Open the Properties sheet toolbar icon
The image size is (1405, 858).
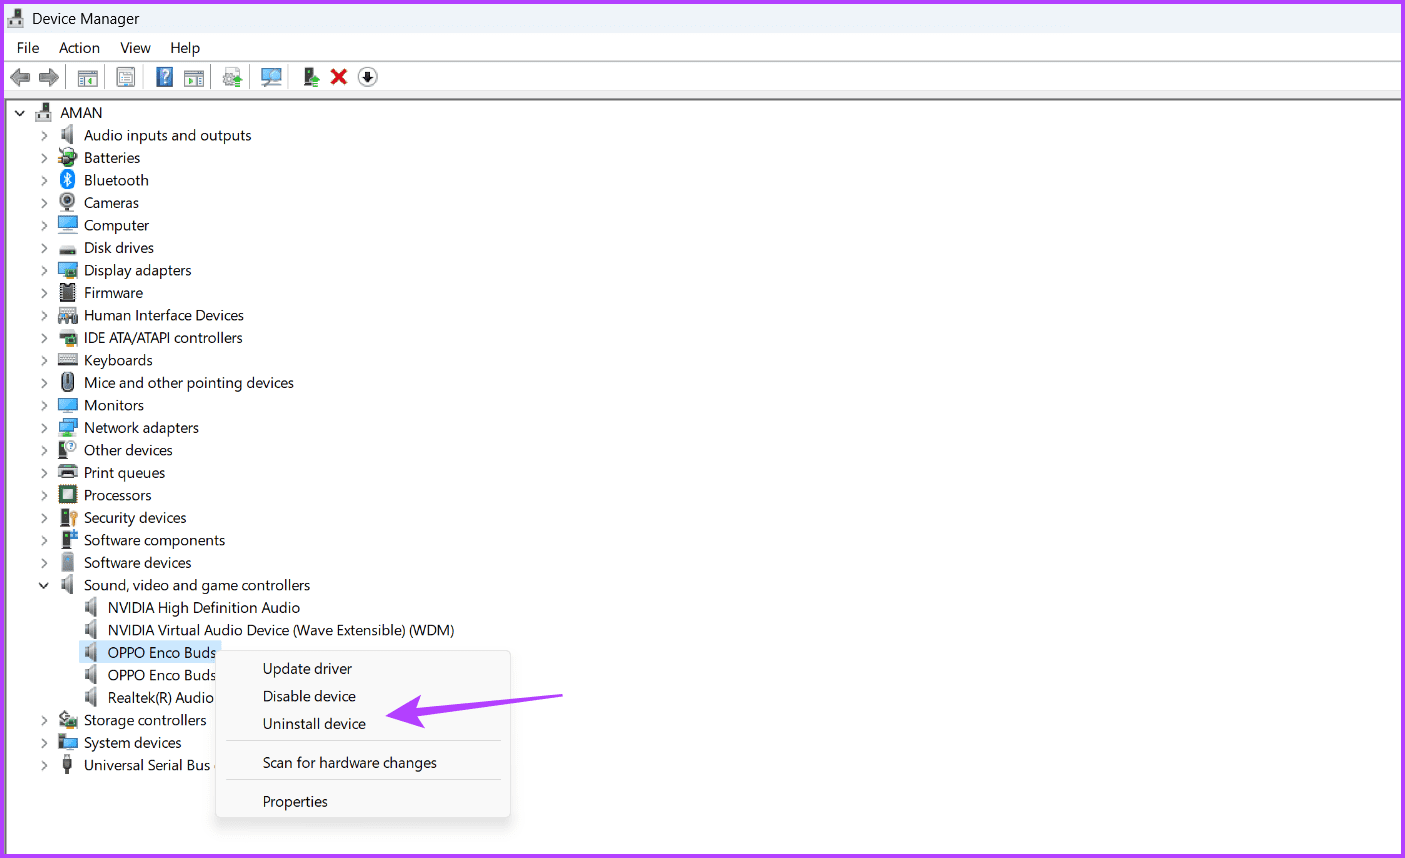[126, 77]
